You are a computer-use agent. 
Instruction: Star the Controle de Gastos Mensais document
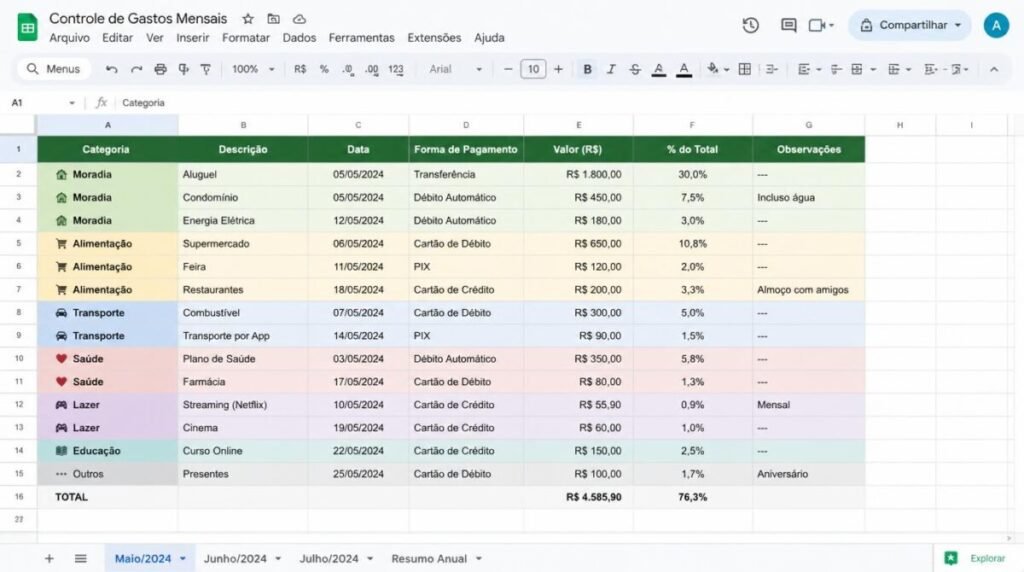[248, 19]
